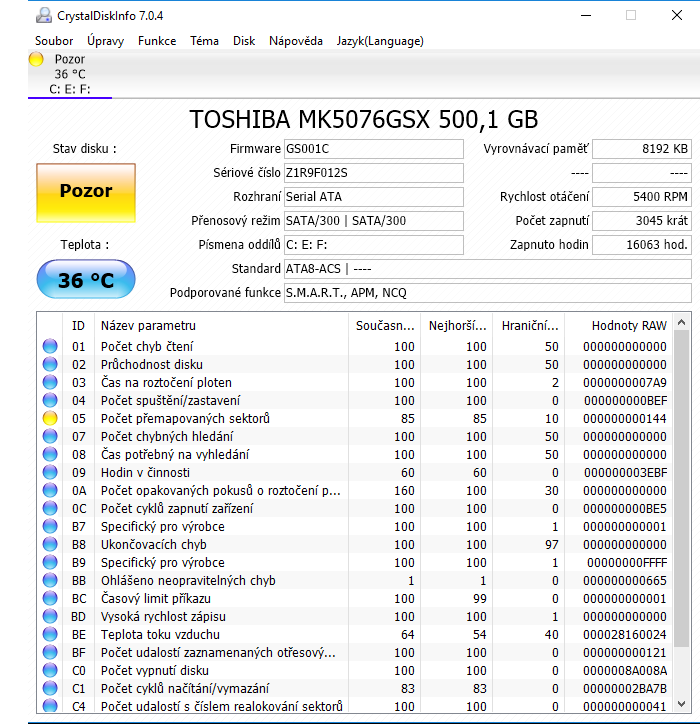Select the row Počet vypnutí disku

pos(355,670)
